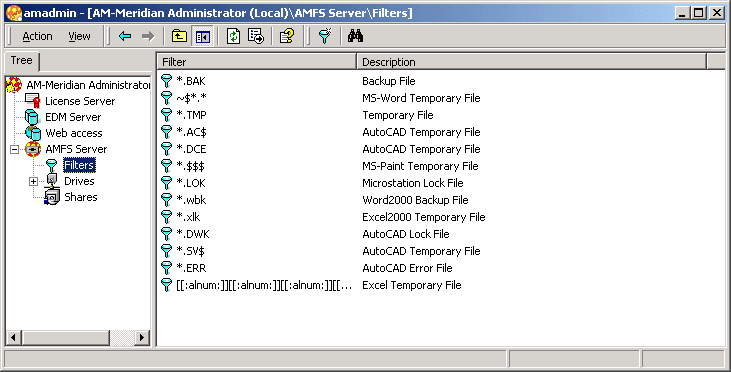Click tree pane scroll right arrow
Viewport: 731px width, 372px height.
pos(142,337)
